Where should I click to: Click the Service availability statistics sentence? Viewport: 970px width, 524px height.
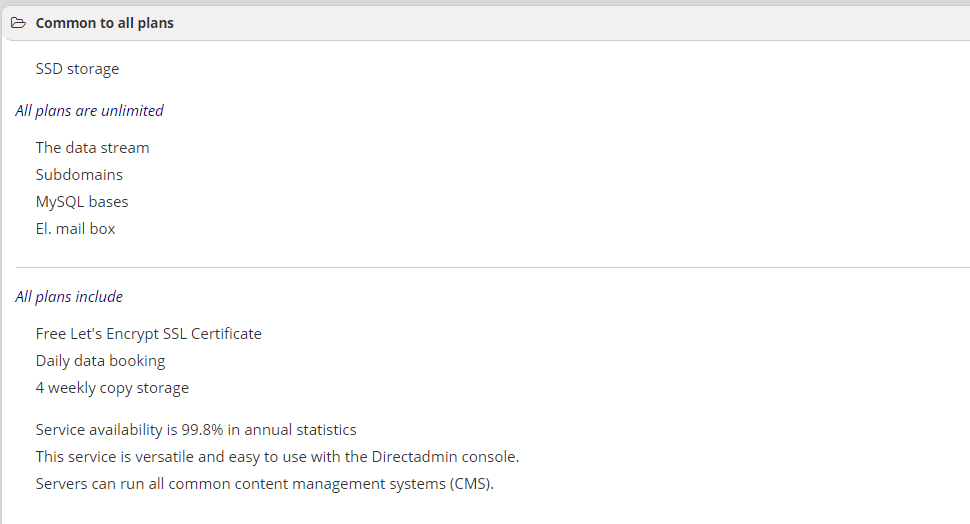(x=196, y=430)
